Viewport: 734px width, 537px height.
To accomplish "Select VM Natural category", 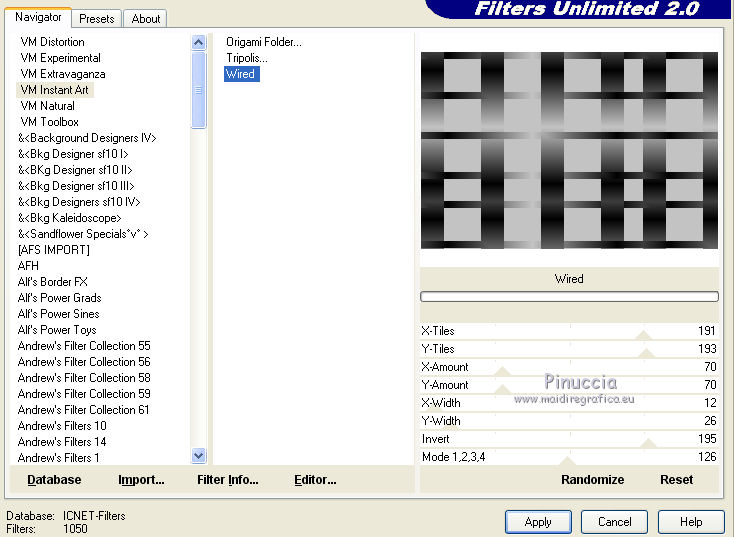I will tap(48, 106).
